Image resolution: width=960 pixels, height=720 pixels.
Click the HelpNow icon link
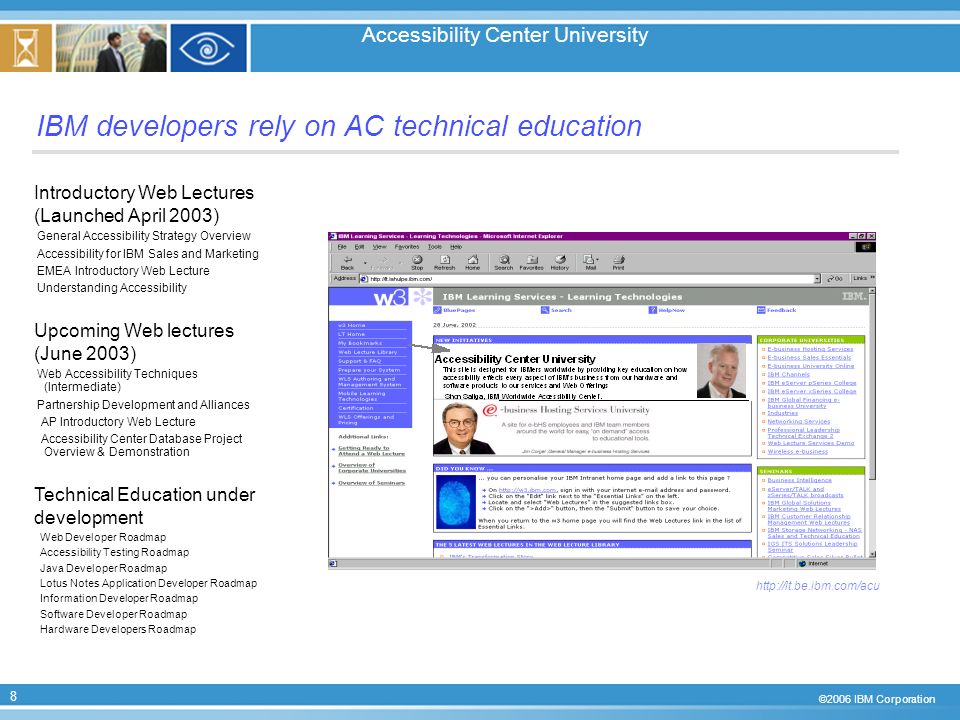[667, 310]
